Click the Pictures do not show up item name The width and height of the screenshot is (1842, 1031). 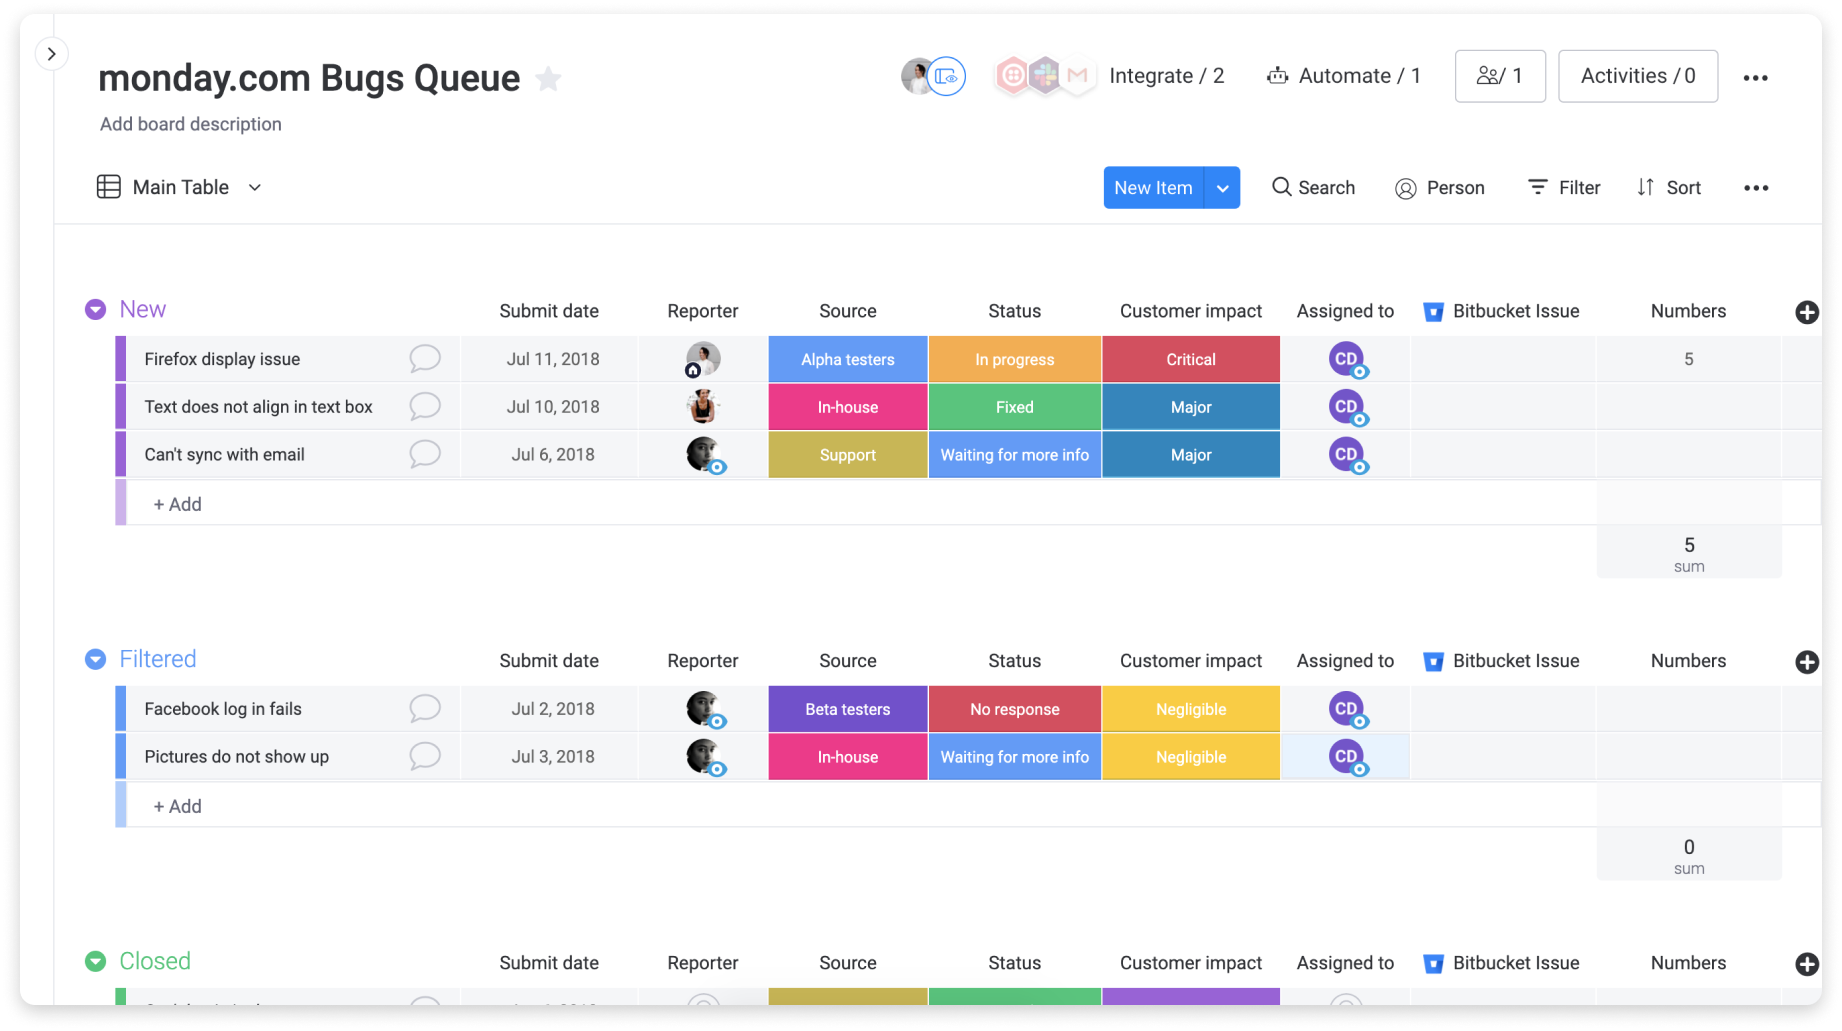click(x=236, y=757)
